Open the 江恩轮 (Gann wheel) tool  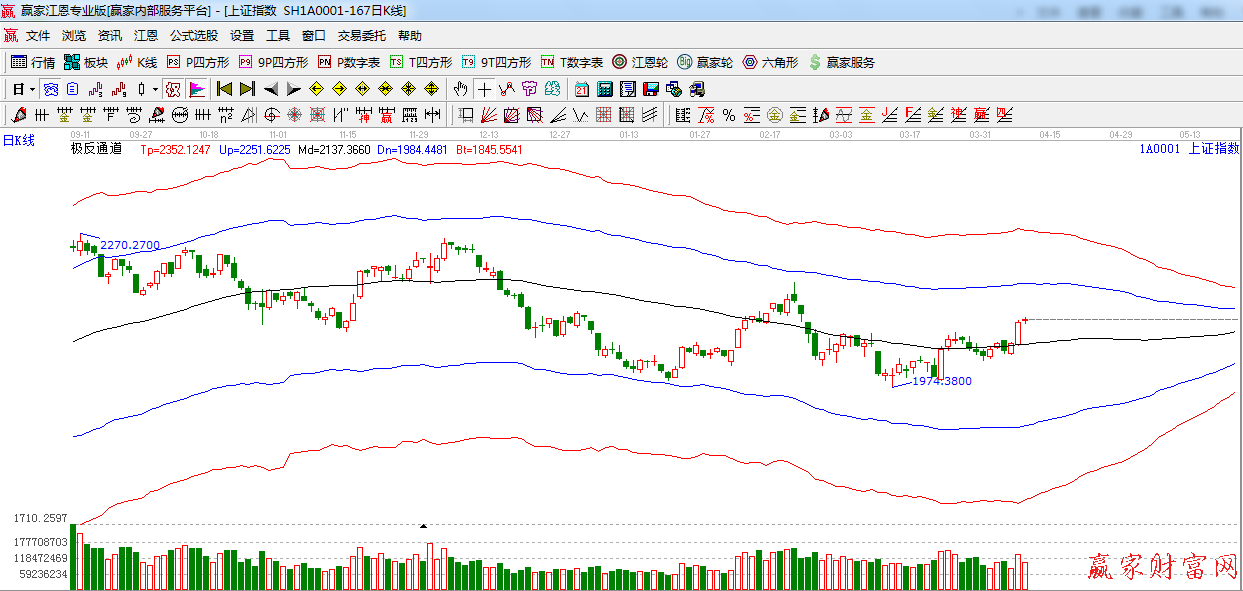[x=640, y=62]
